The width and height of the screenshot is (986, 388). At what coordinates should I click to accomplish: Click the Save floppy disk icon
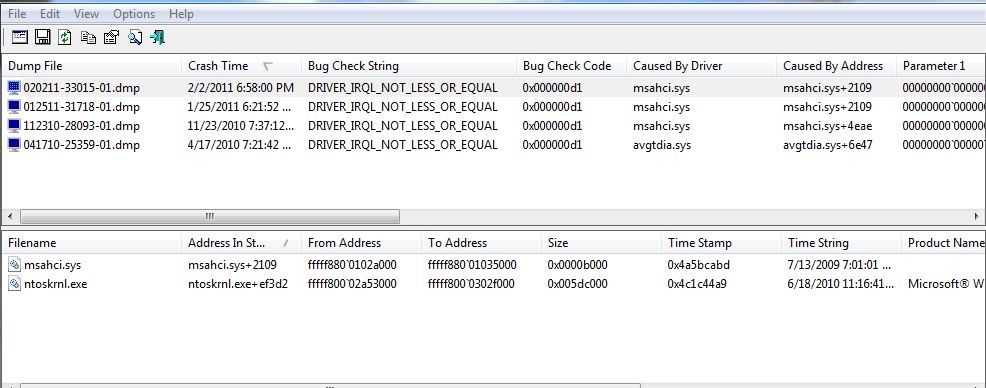[43, 38]
